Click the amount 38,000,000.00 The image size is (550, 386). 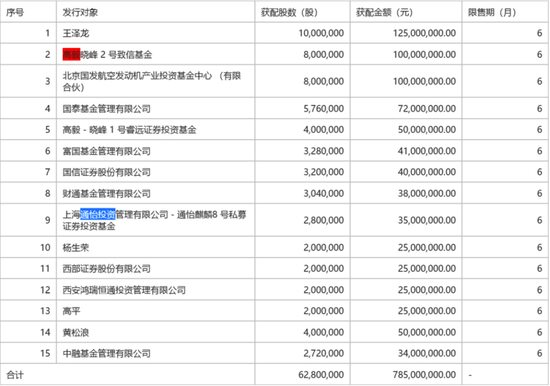(x=427, y=194)
